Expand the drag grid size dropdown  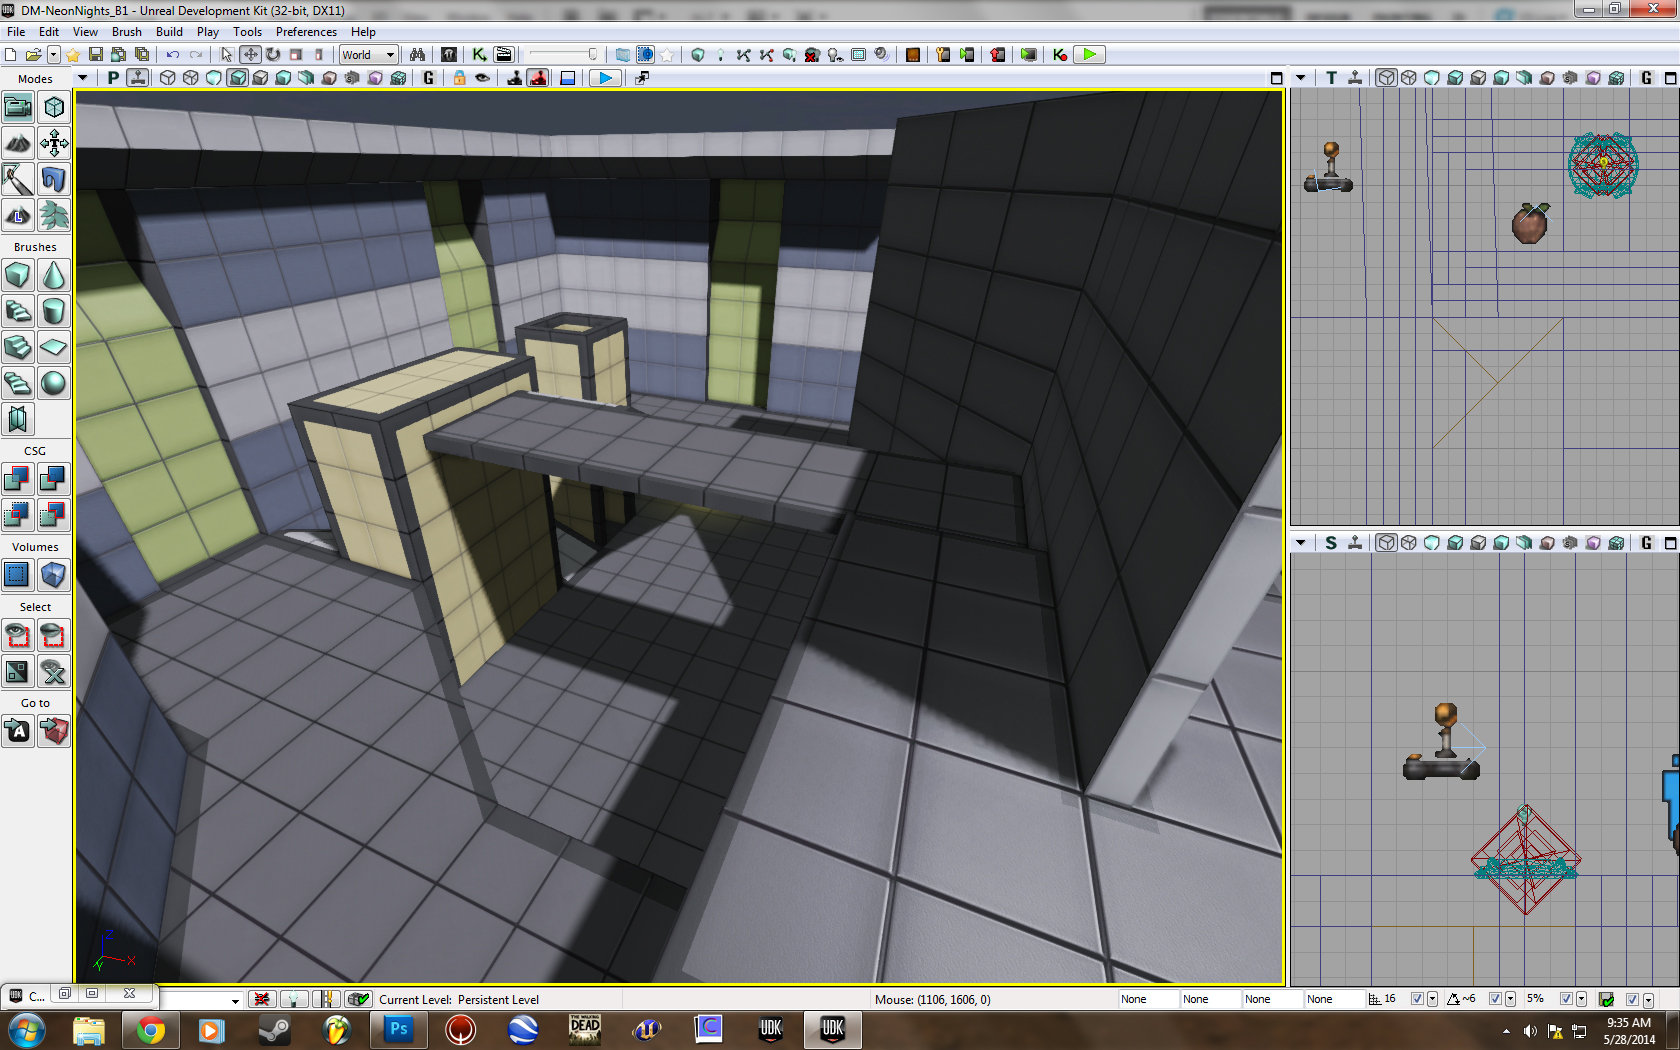click(x=1433, y=999)
